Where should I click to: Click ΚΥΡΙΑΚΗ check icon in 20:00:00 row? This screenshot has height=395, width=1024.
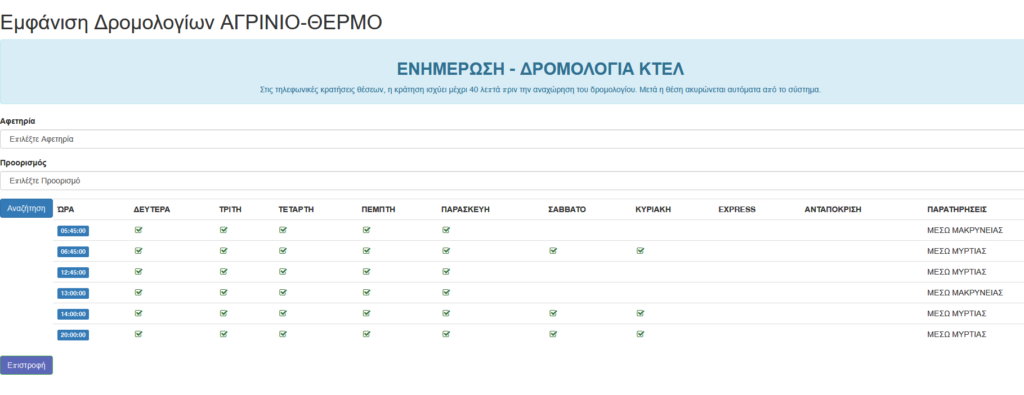tap(640, 334)
